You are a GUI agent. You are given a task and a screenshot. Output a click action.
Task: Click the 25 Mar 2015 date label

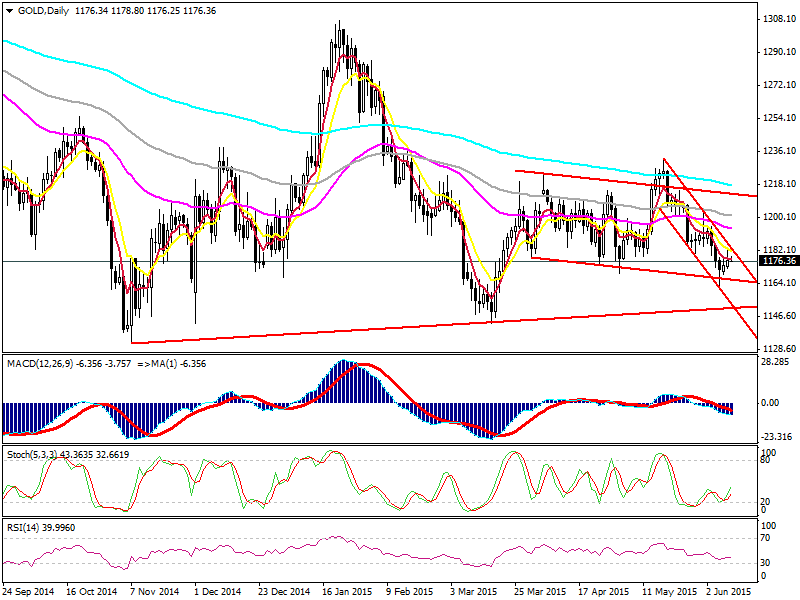pyautogui.click(x=540, y=592)
